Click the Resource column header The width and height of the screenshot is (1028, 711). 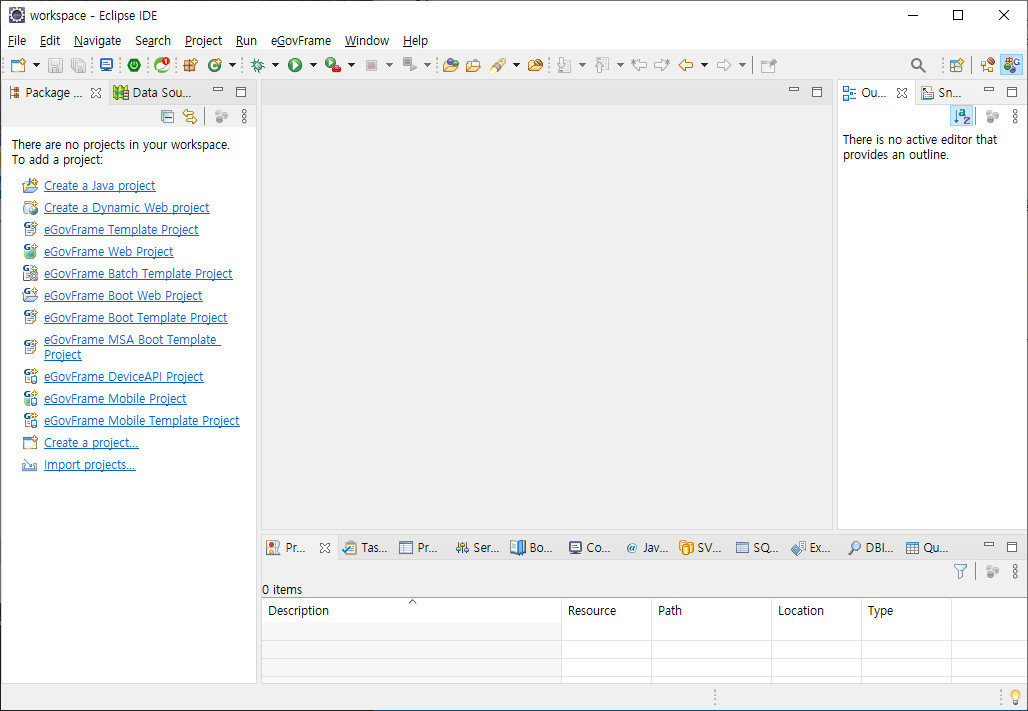pos(606,611)
